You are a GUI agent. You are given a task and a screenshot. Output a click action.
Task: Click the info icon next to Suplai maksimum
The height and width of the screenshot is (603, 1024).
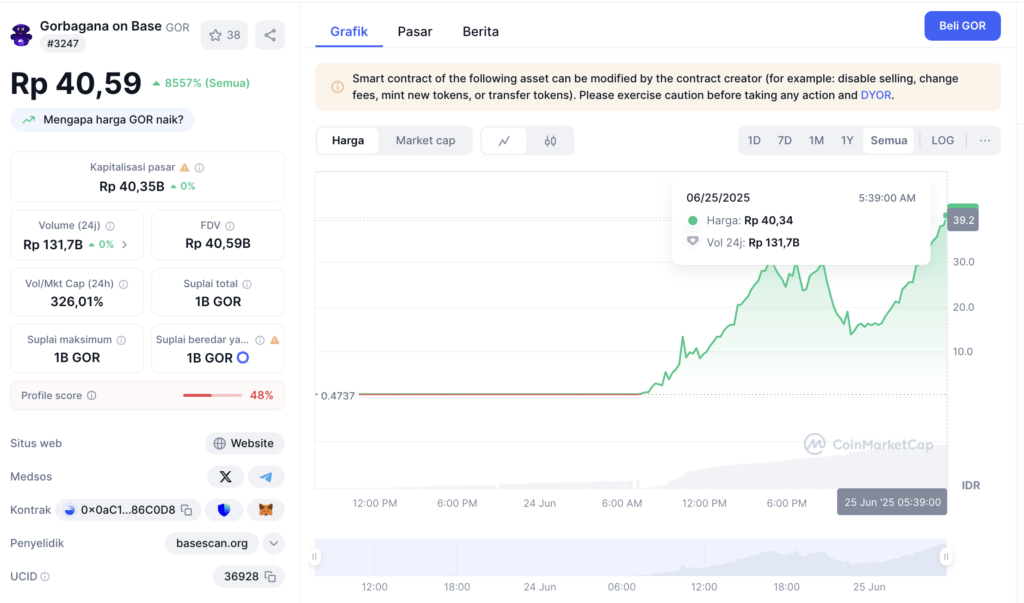[x=121, y=340]
